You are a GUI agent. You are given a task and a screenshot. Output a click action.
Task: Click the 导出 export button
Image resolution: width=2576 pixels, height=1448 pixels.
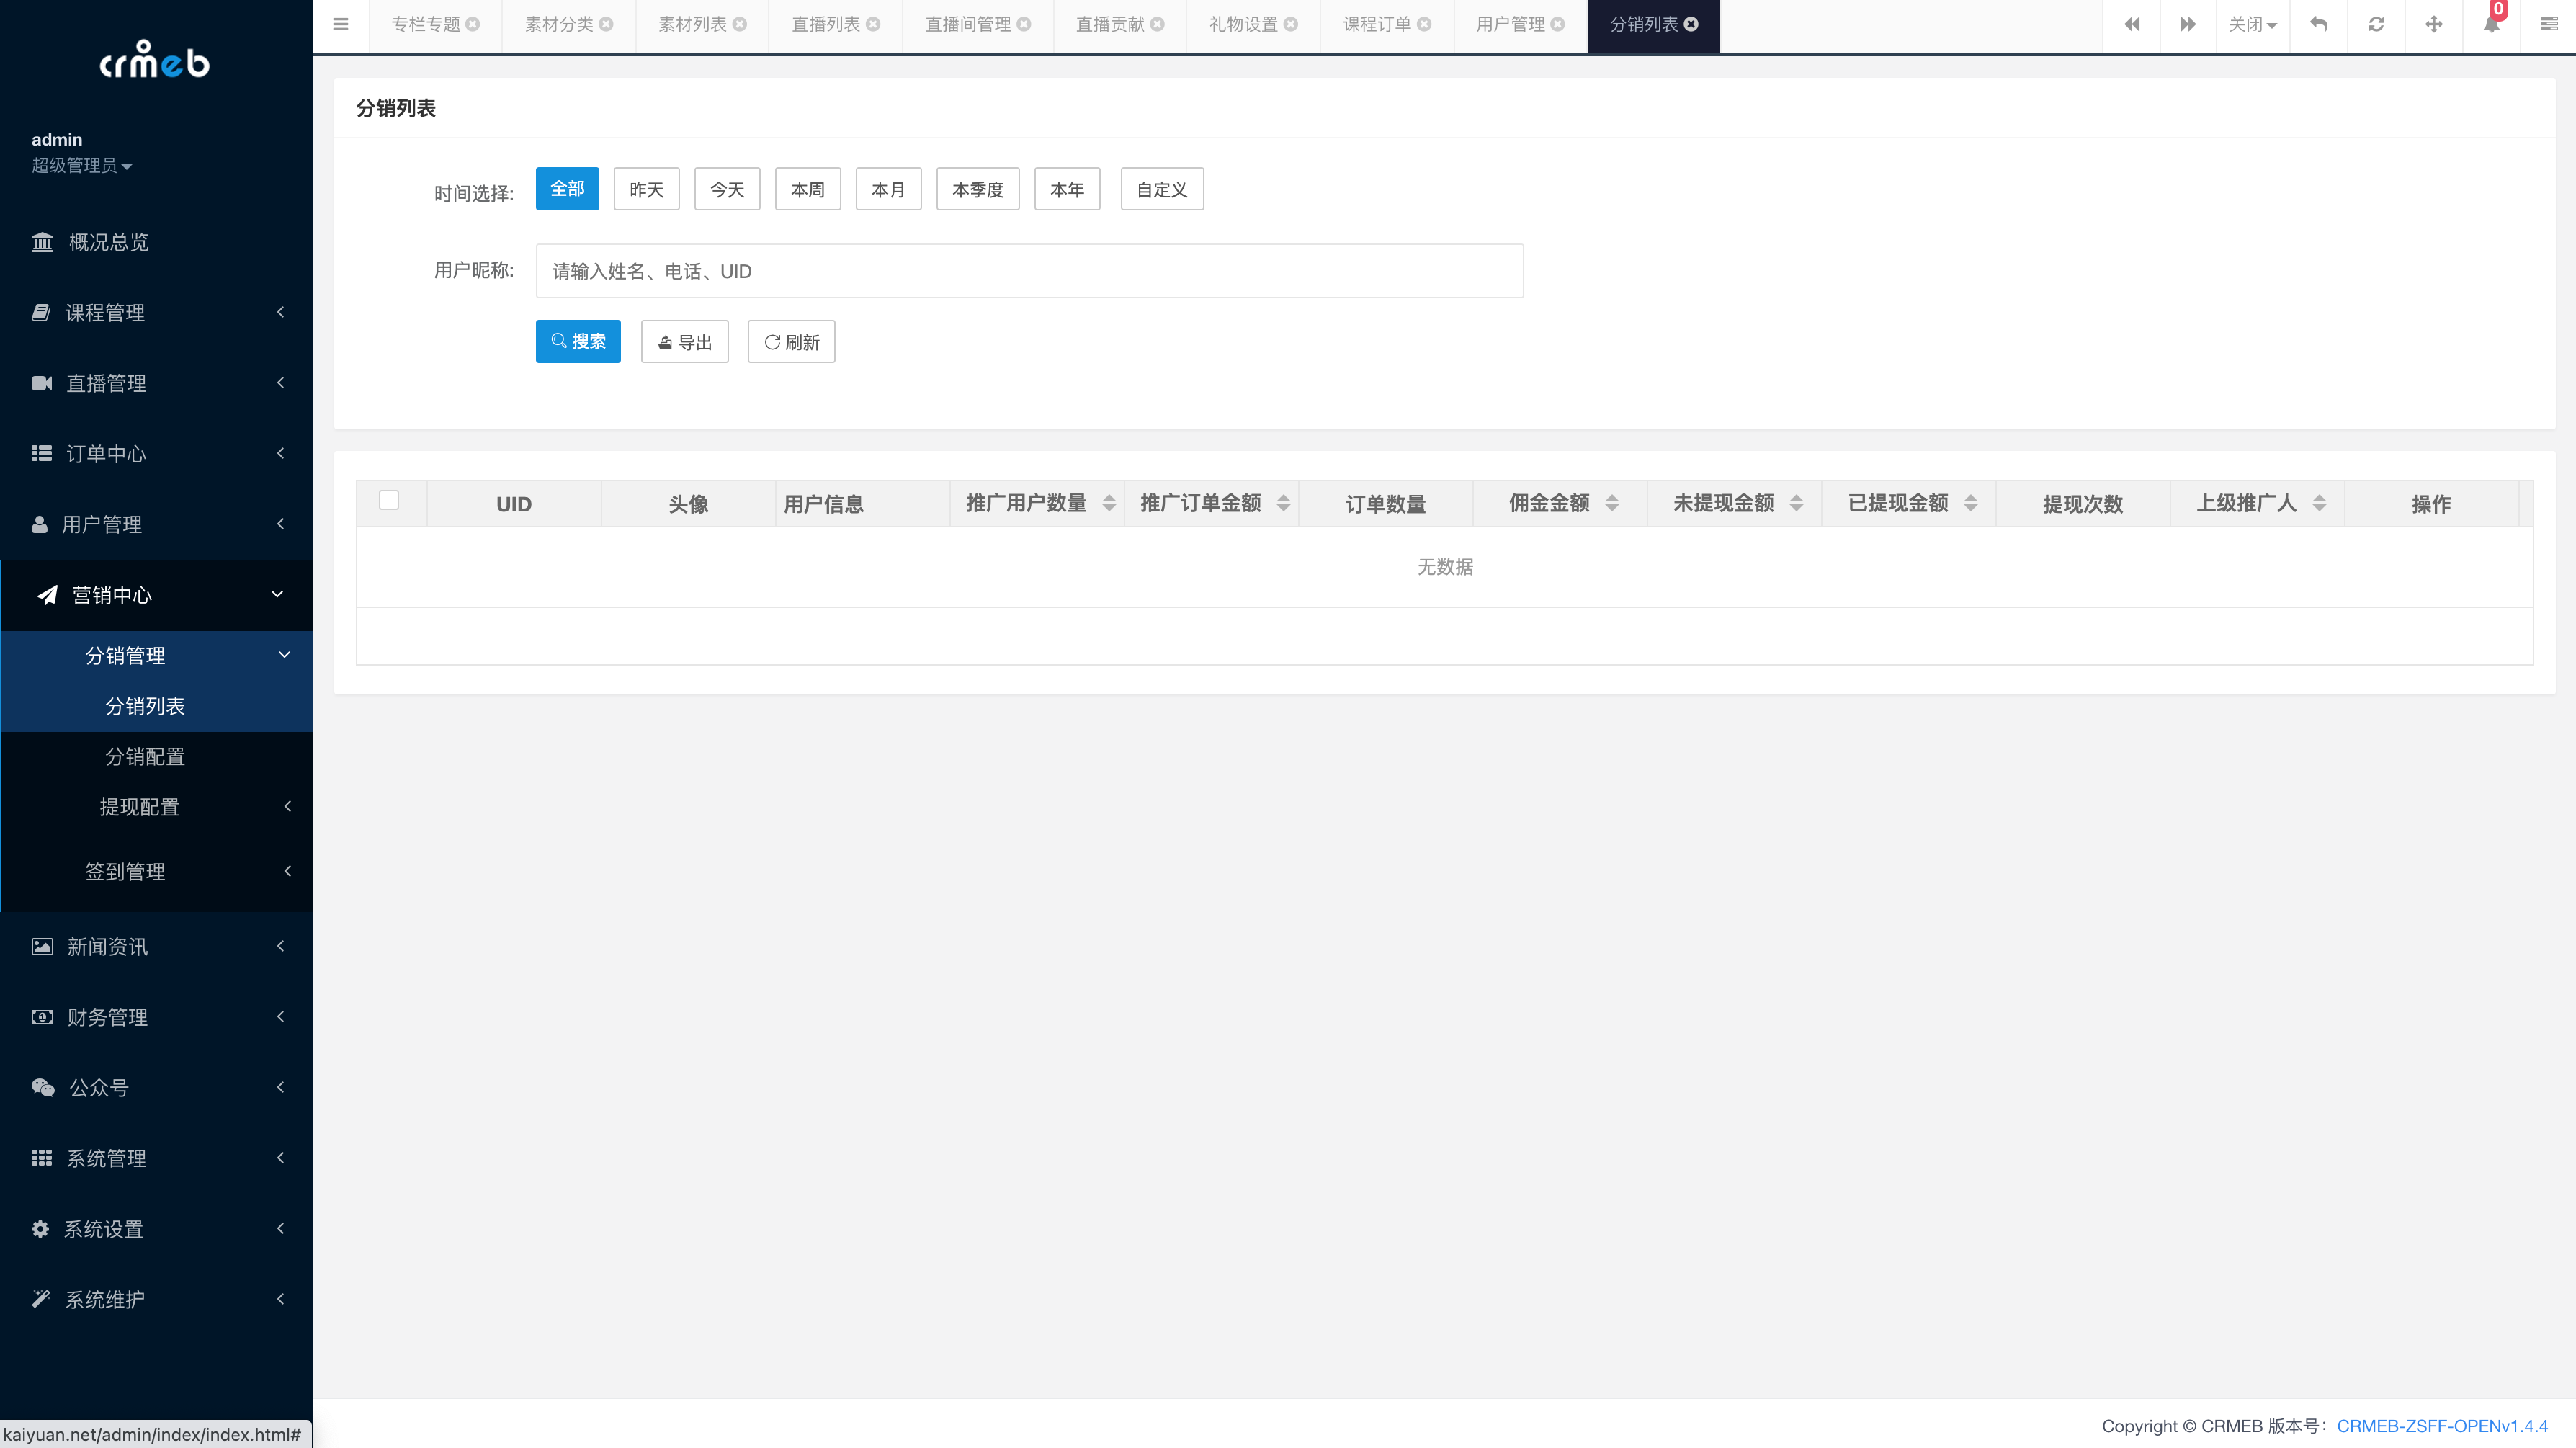[684, 342]
